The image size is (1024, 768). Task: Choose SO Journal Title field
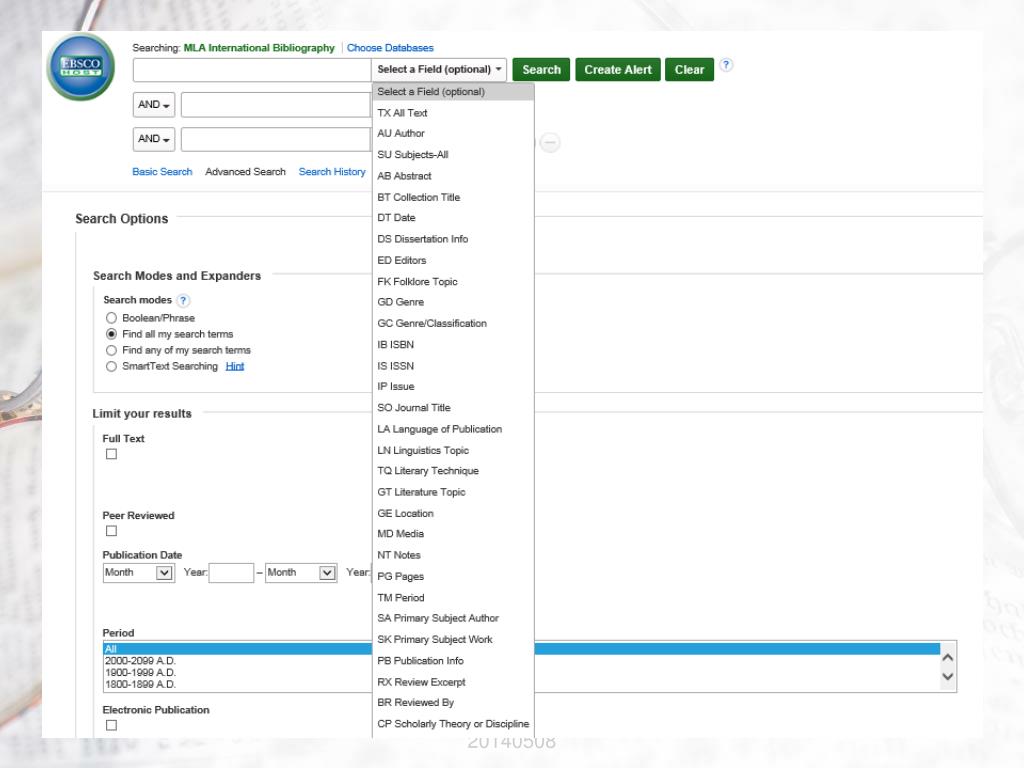point(453,408)
